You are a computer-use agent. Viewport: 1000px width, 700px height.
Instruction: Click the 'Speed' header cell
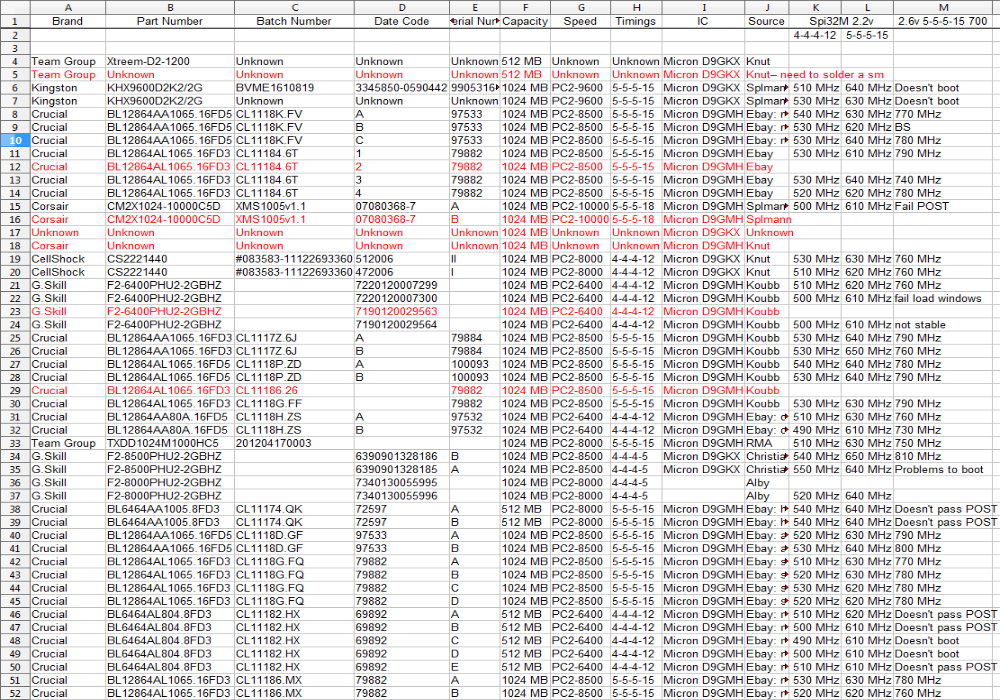580,21
